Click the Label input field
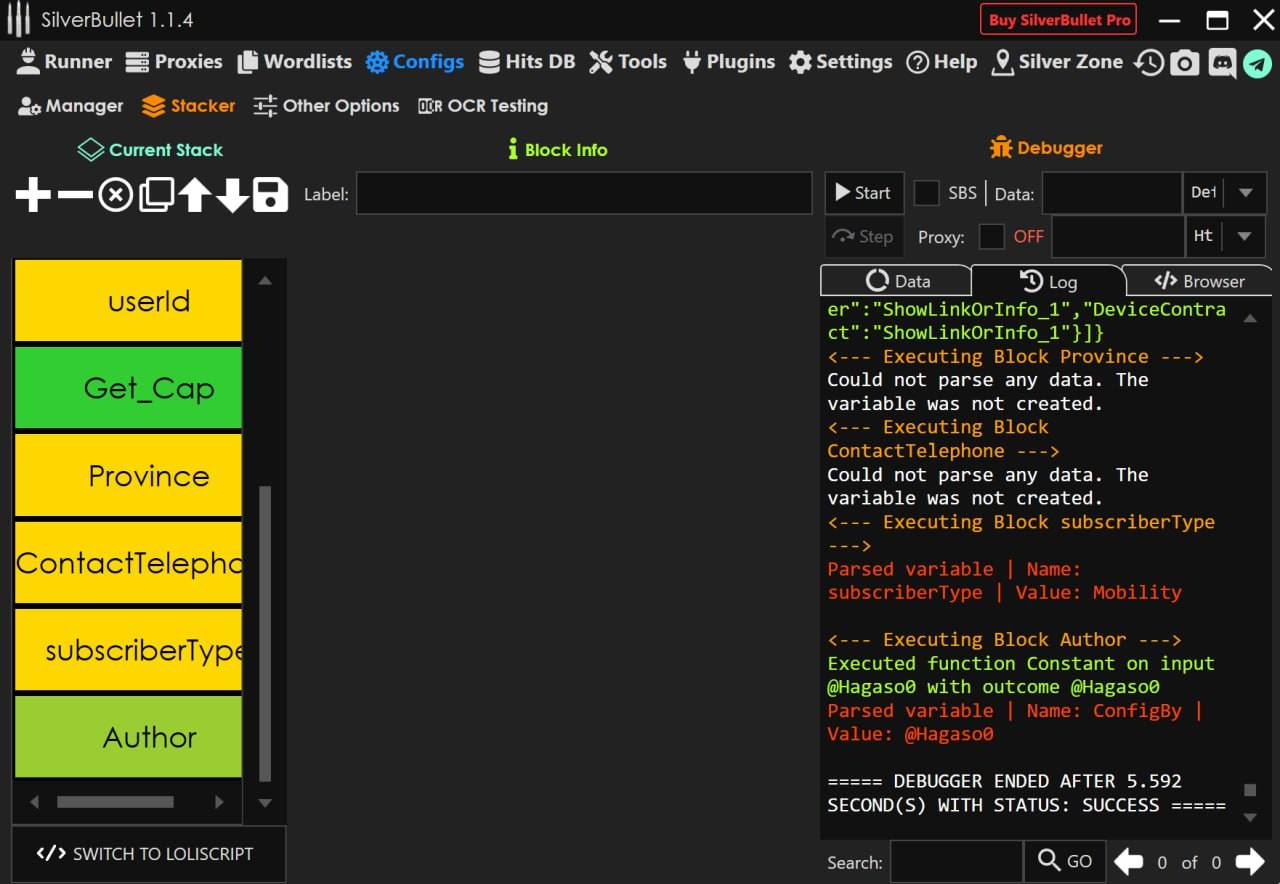The image size is (1280, 884). [583, 194]
